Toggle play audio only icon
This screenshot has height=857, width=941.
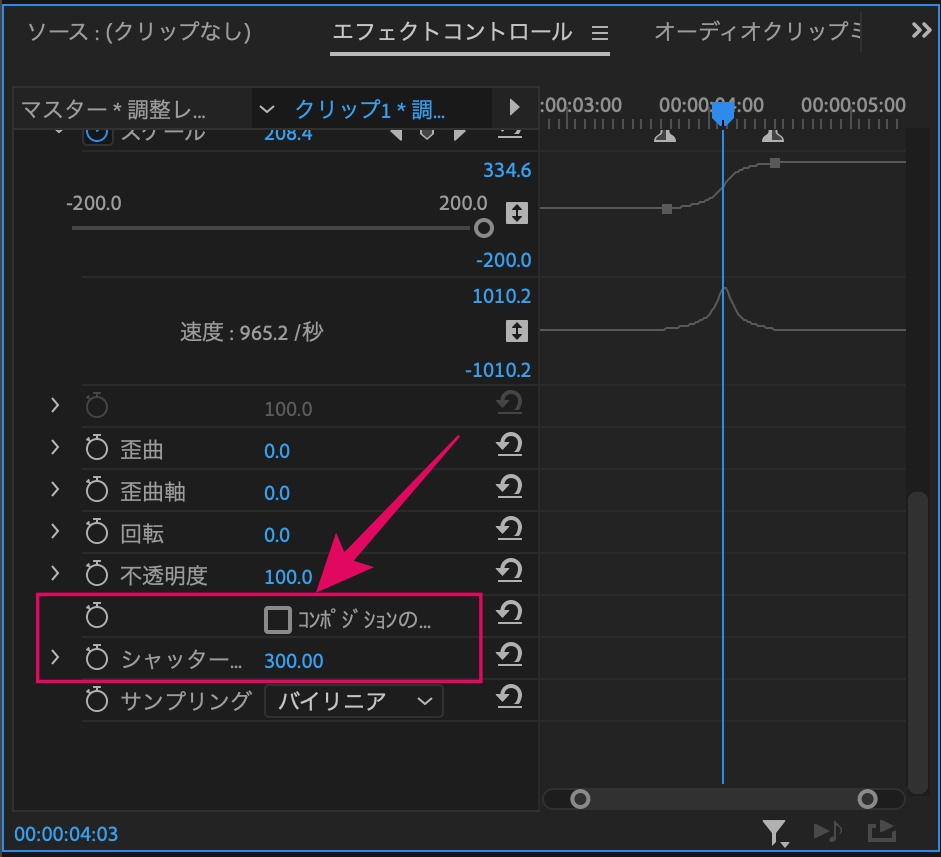pos(828,832)
